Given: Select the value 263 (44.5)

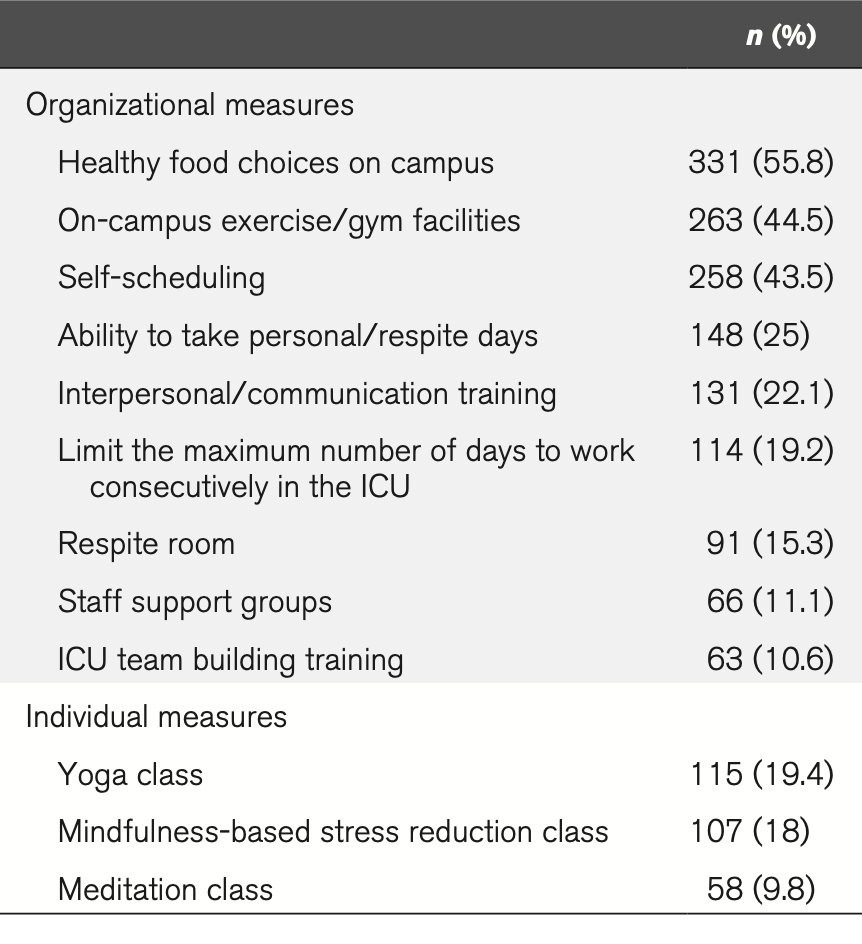Looking at the screenshot, I should pyautogui.click(x=760, y=220).
